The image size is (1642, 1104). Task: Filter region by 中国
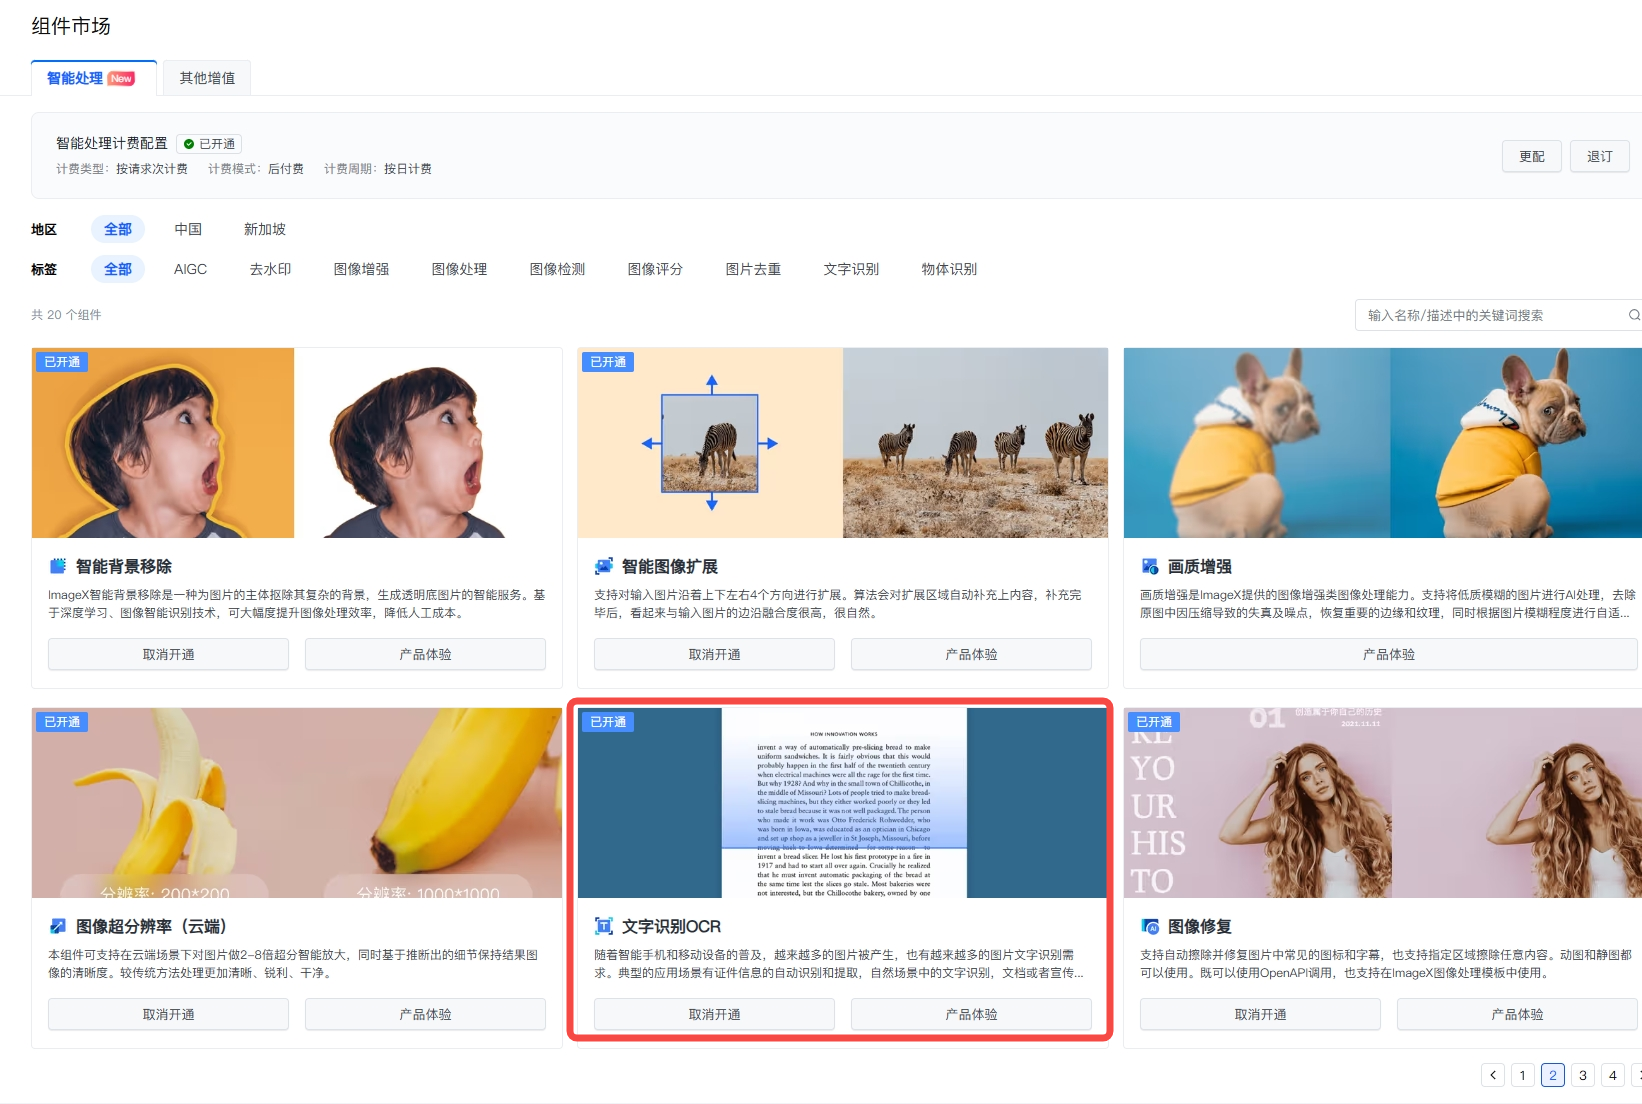click(x=188, y=229)
